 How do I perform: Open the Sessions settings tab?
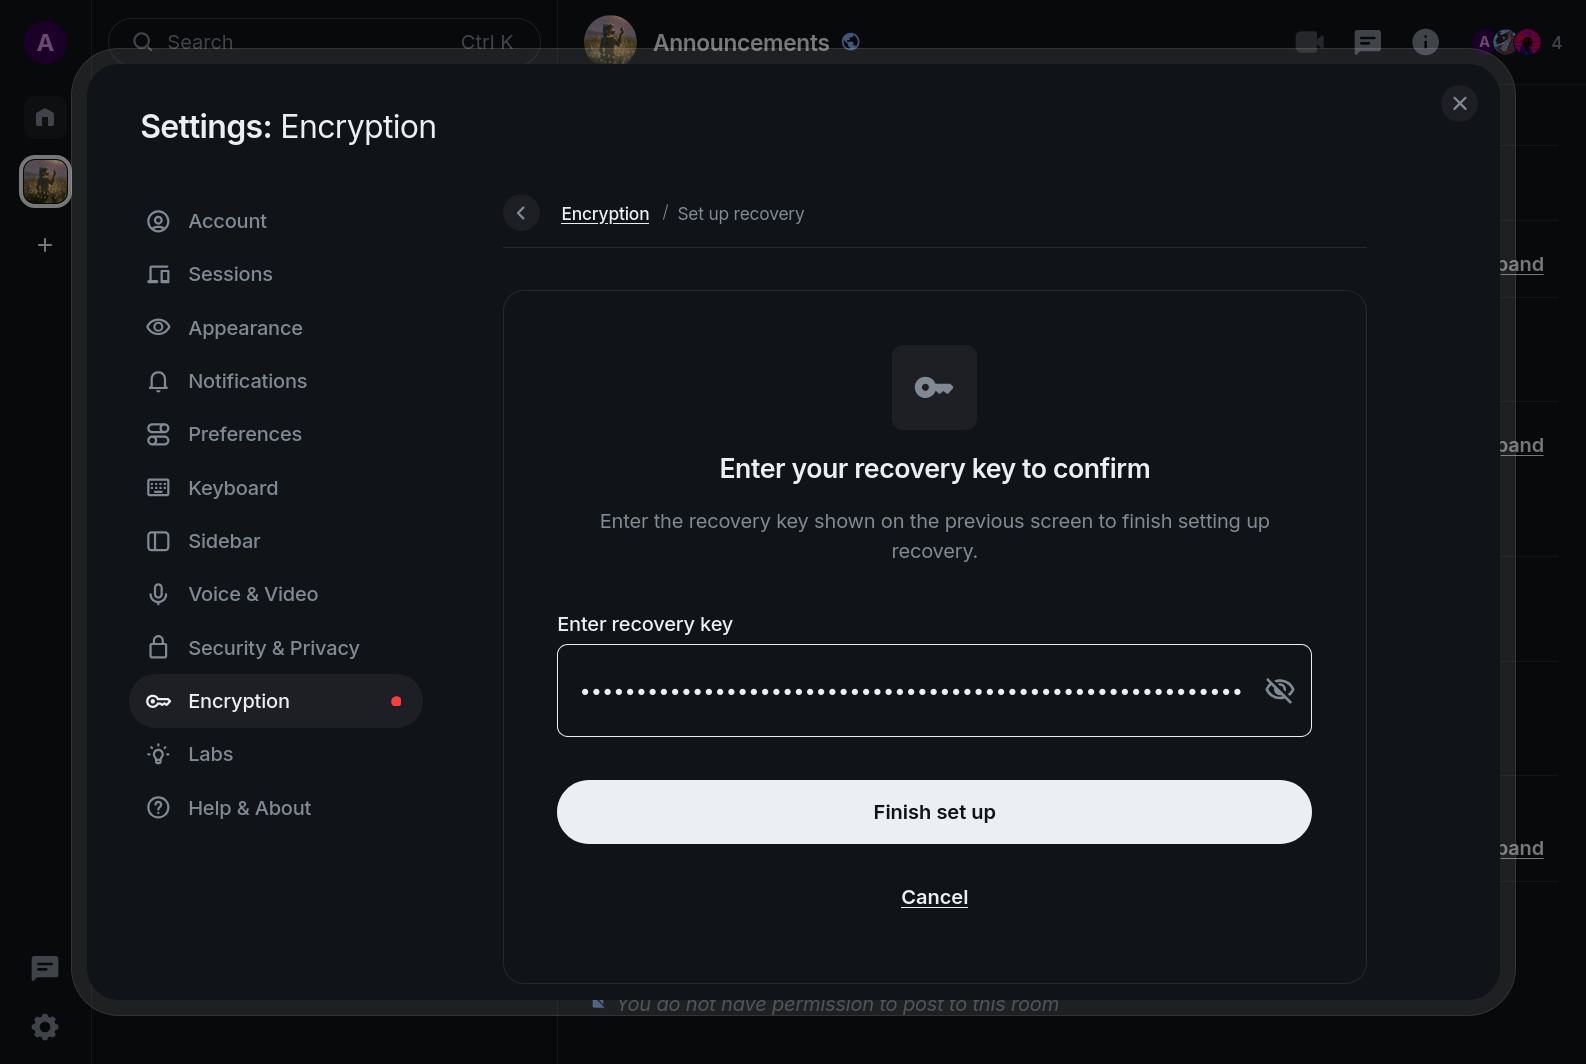pyautogui.click(x=230, y=274)
